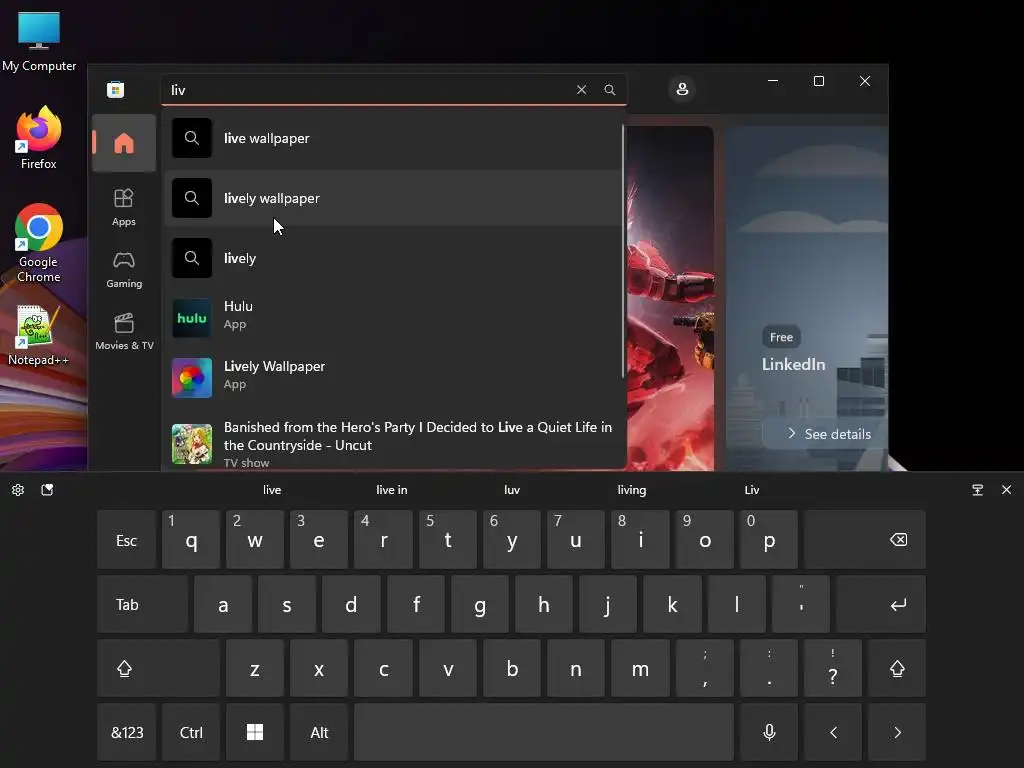Tap the Windows logo key

(255, 732)
